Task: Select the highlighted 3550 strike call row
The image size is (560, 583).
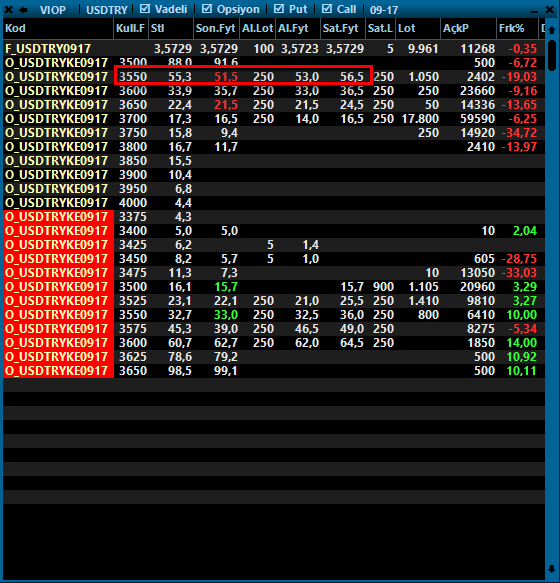Action: click(274, 77)
